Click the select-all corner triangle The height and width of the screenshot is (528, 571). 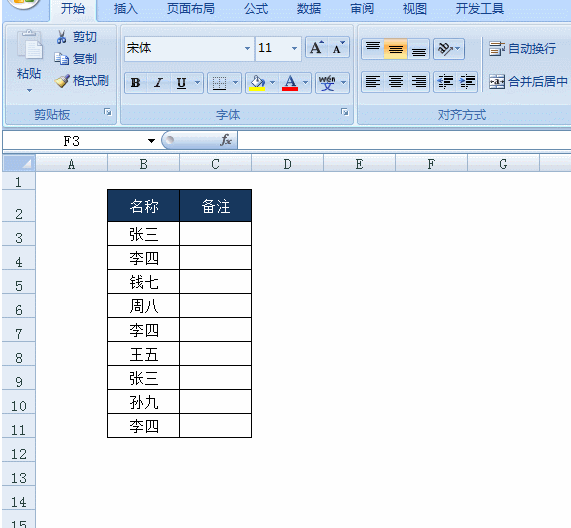(x=19, y=163)
